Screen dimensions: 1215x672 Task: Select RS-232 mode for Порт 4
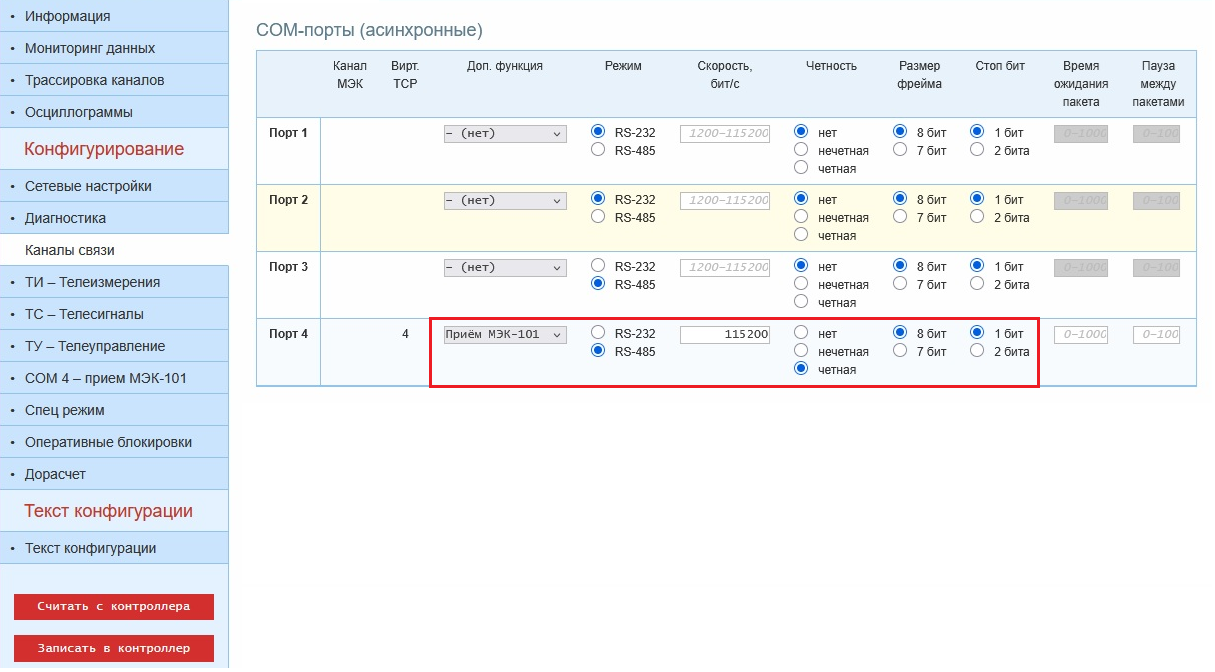598,333
